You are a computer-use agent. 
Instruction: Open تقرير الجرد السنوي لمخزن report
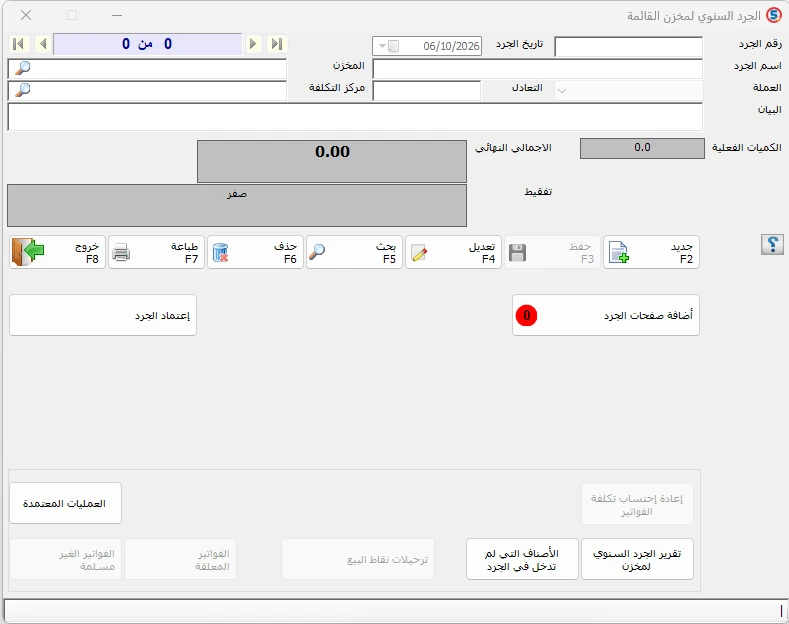coord(637,560)
